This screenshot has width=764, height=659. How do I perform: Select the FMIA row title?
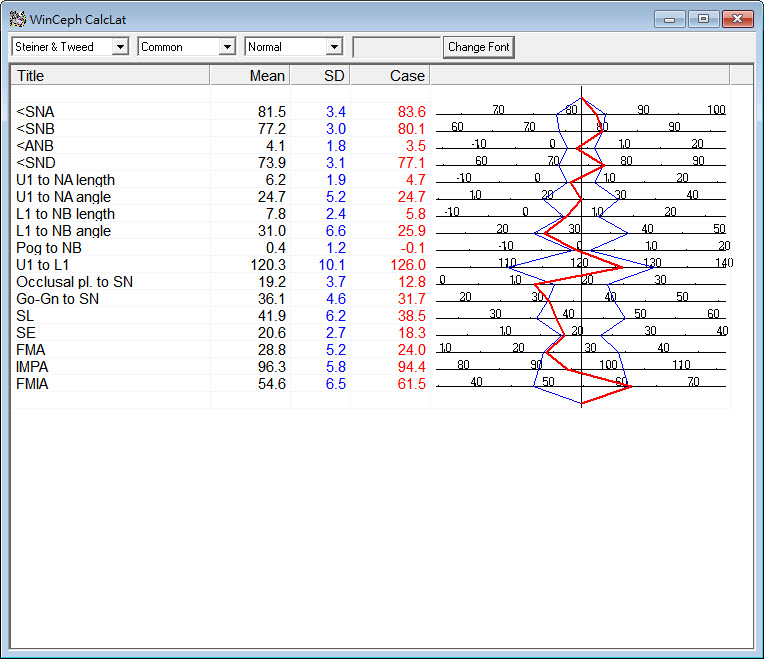point(32,384)
